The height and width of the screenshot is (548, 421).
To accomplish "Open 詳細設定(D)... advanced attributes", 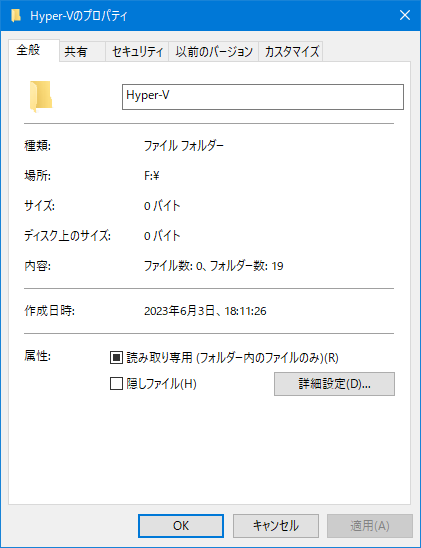I will tap(334, 384).
